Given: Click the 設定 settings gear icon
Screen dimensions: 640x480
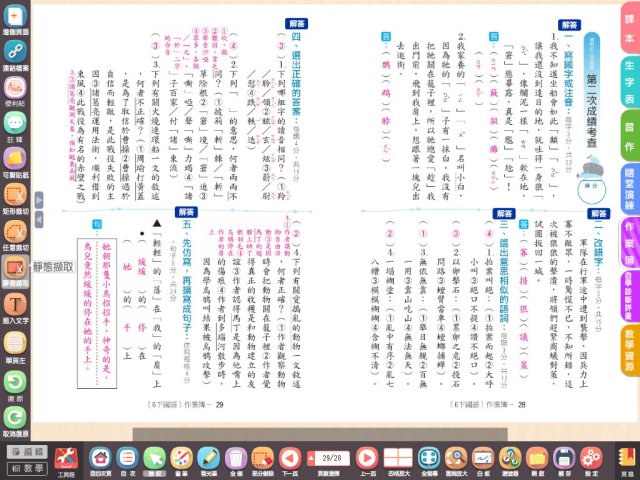Looking at the screenshot, I should click(592, 456).
